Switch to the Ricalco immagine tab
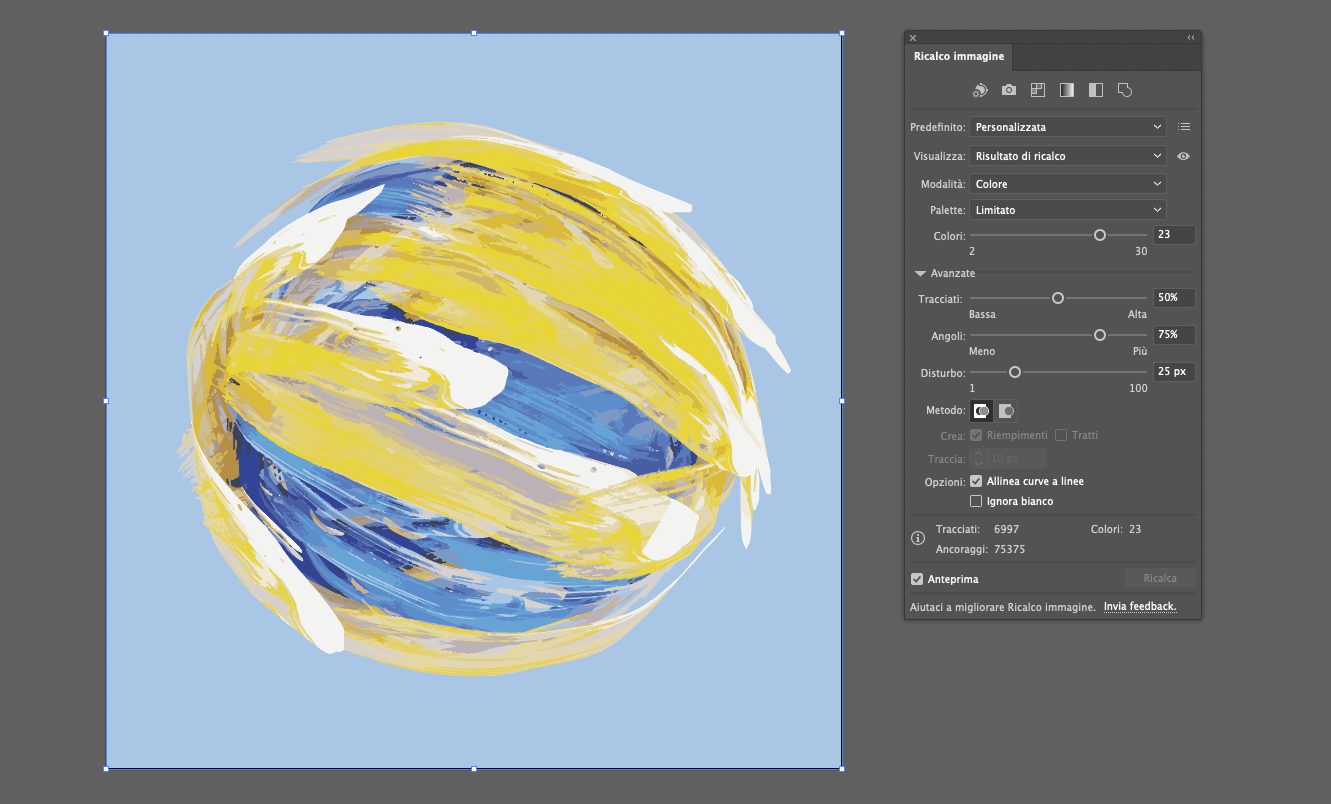The width and height of the screenshot is (1331, 804). pyautogui.click(x=957, y=56)
